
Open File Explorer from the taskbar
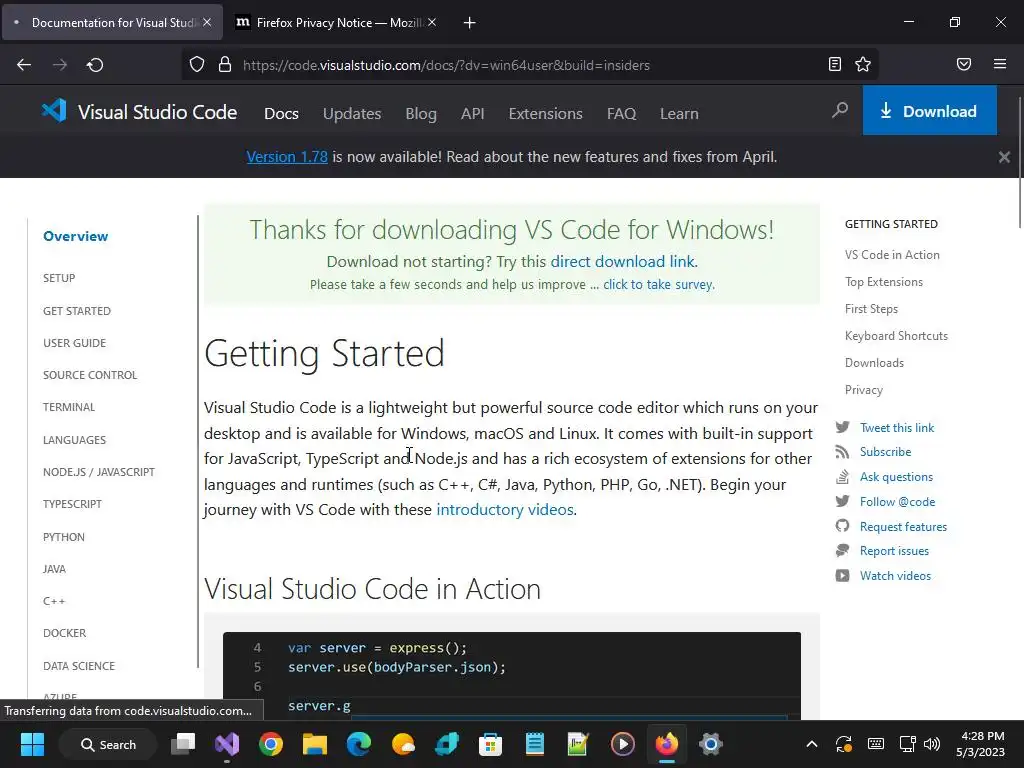pyautogui.click(x=315, y=744)
